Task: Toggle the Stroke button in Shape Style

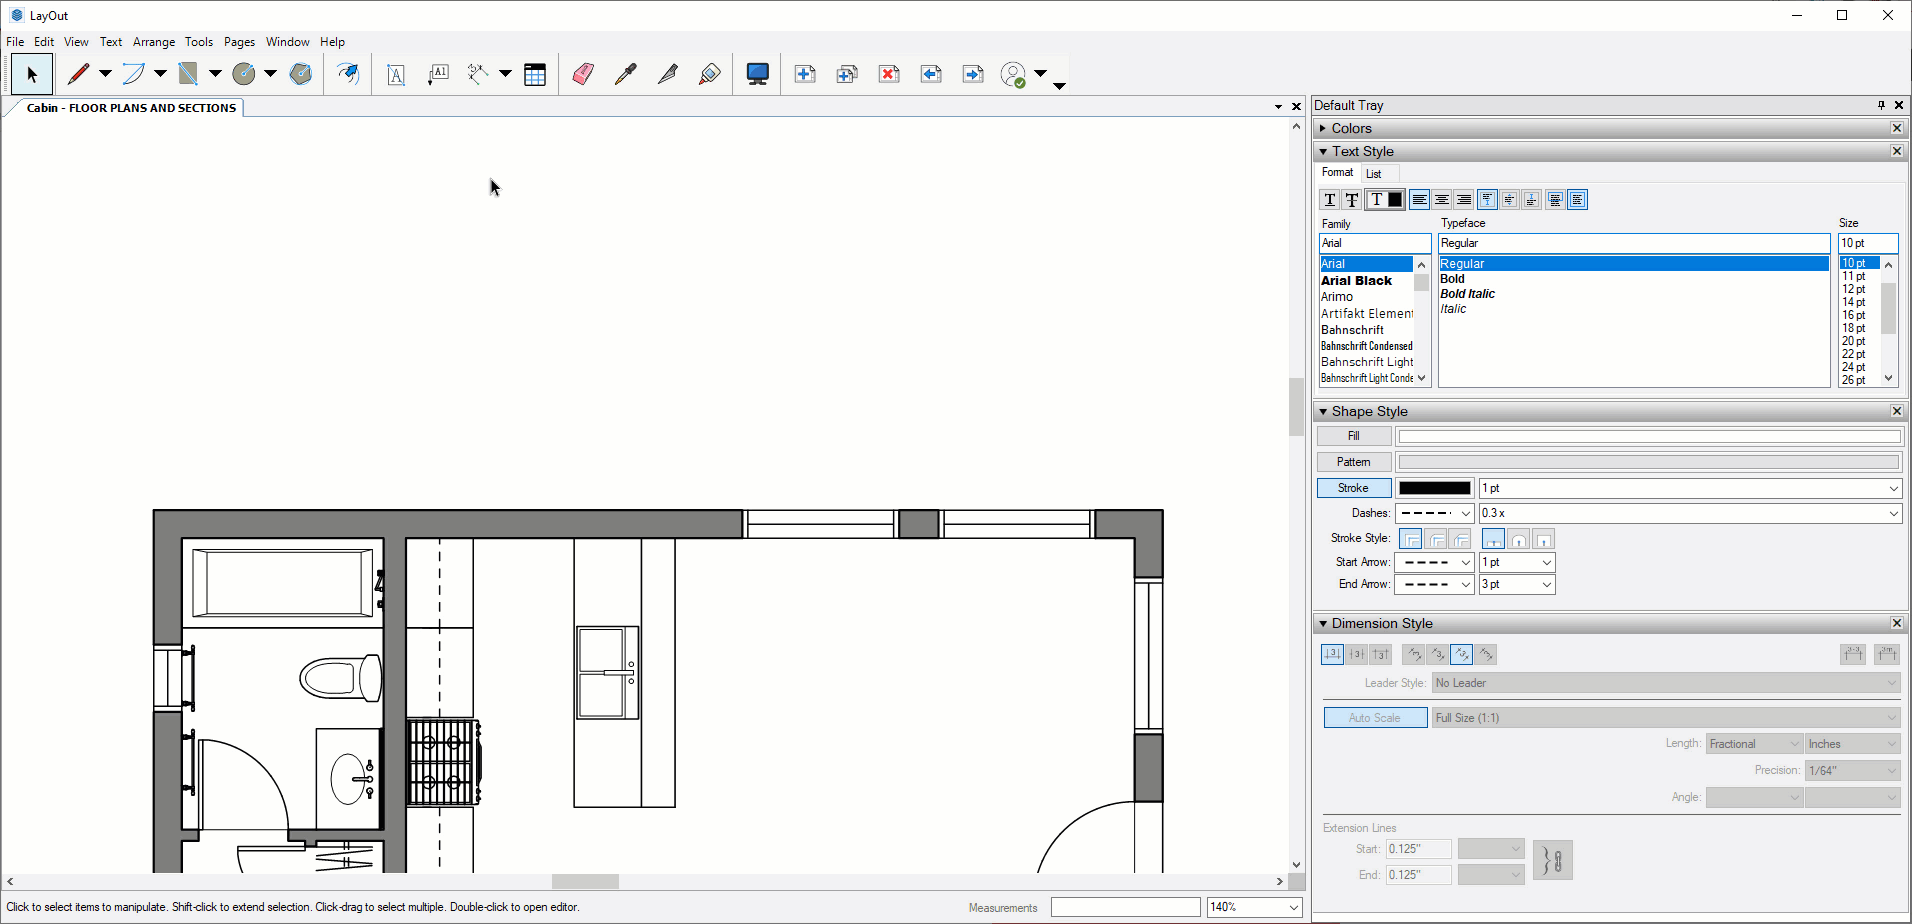Action: tap(1354, 488)
